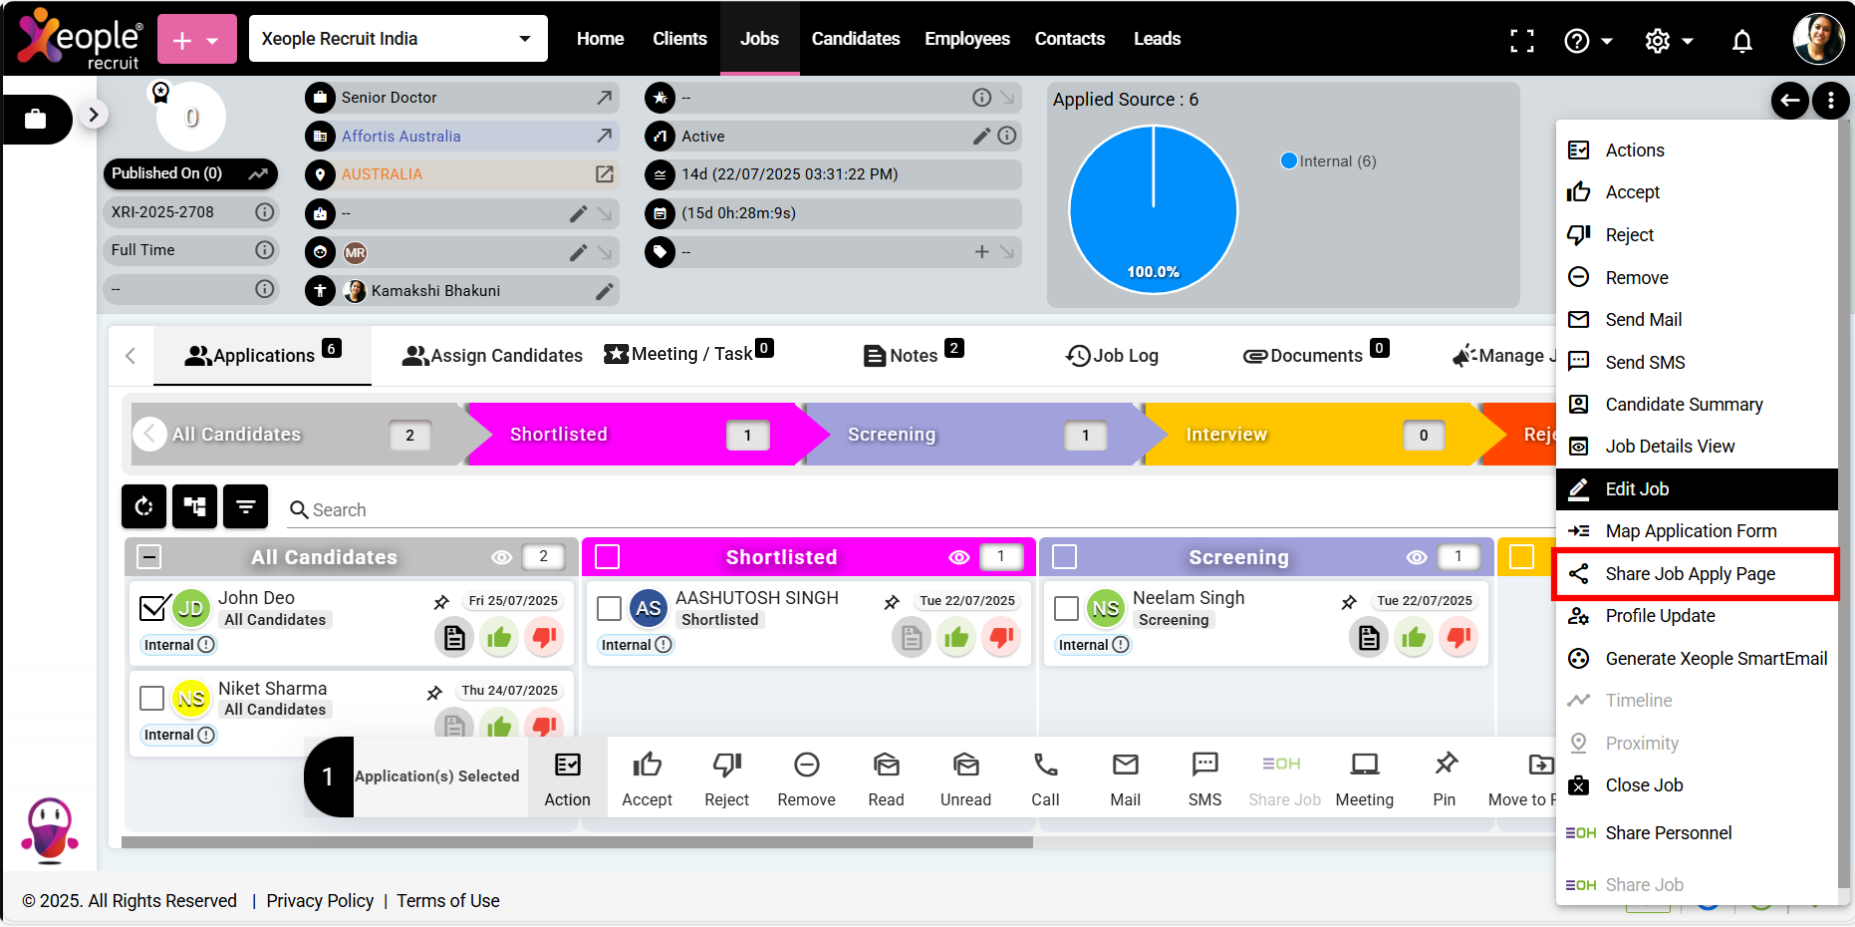
Task: Open Affortis Australia client link arrow
Action: pos(604,135)
